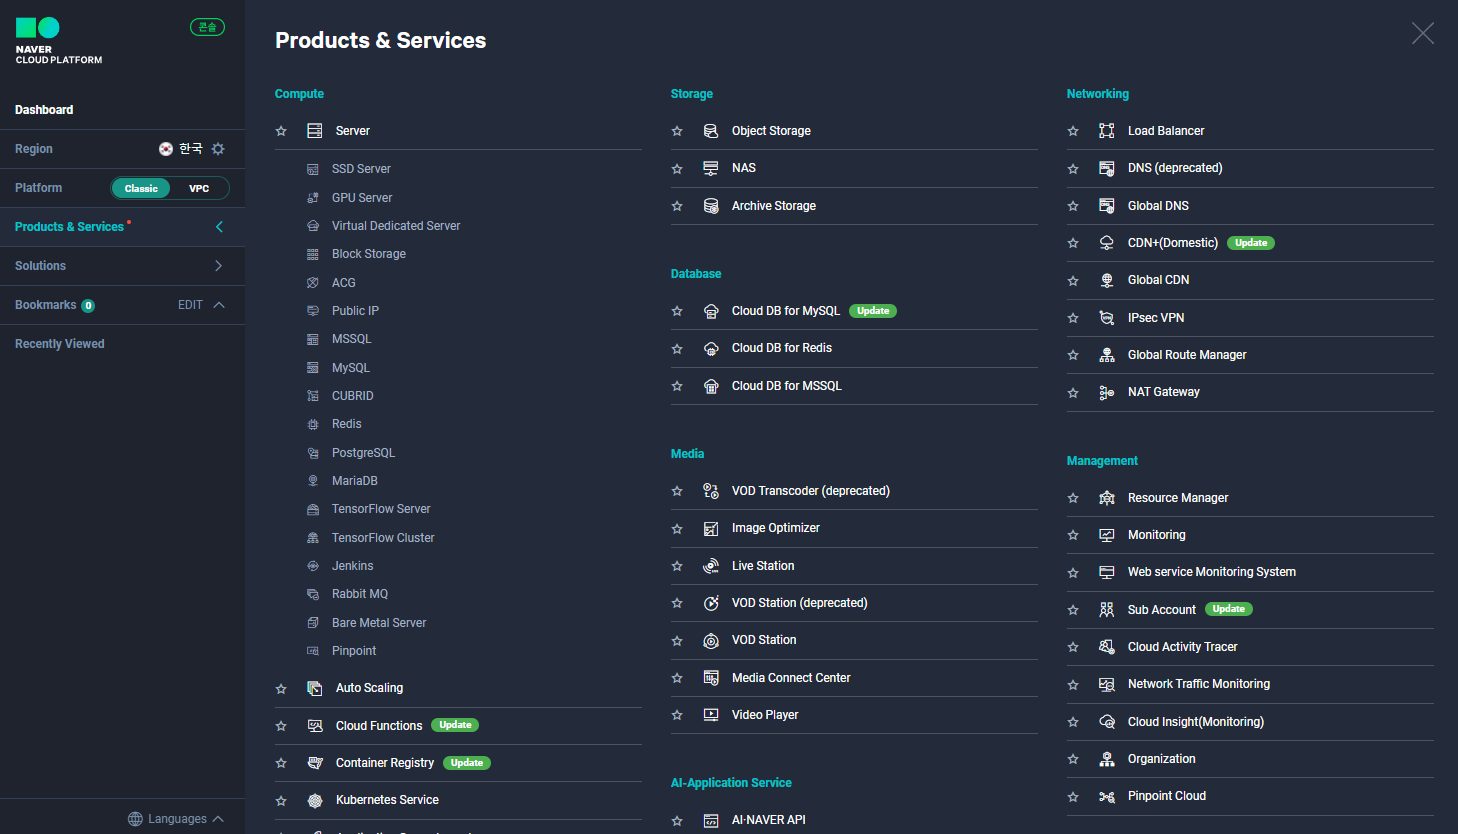Open Recently Viewed in sidebar
This screenshot has height=834, width=1458.
pyautogui.click(x=60, y=344)
